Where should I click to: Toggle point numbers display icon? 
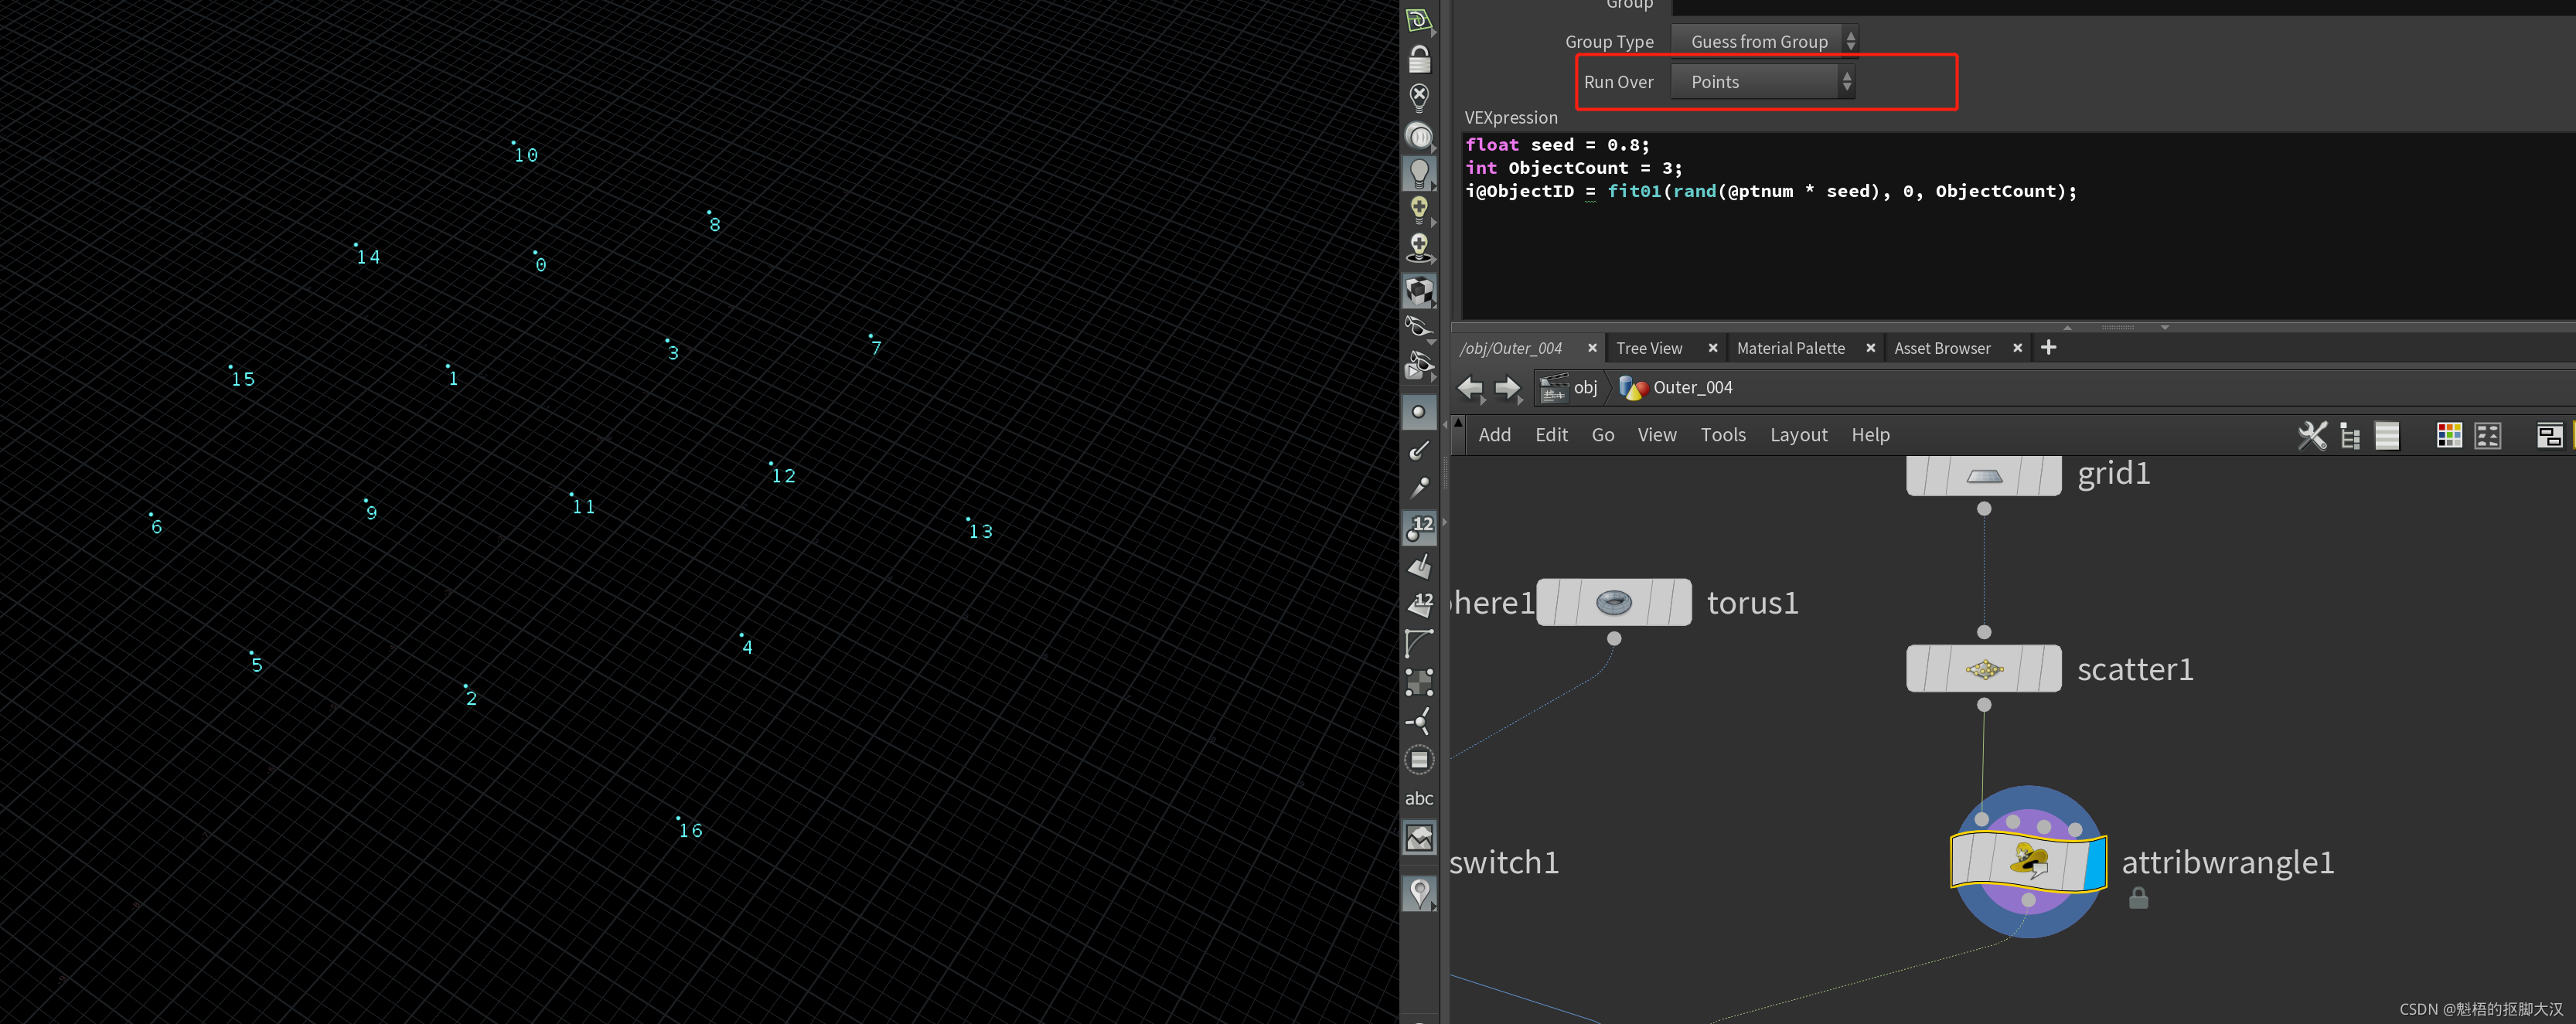(x=1419, y=527)
